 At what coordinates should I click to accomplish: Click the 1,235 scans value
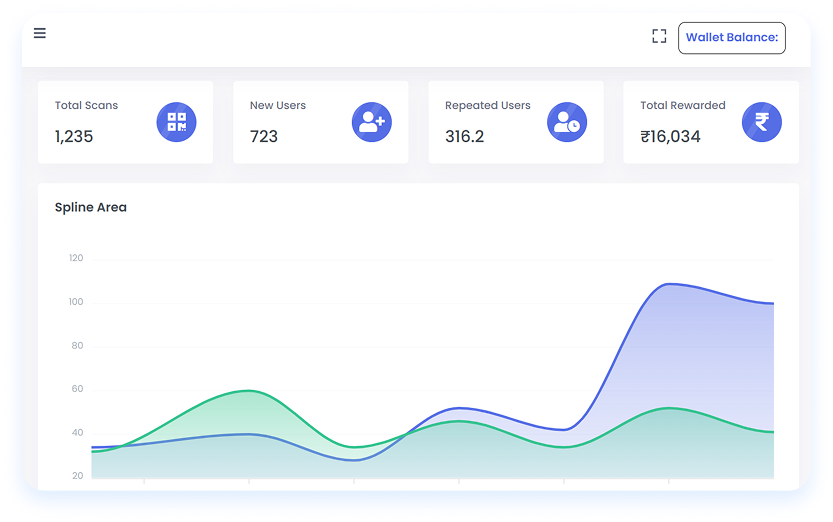point(74,136)
